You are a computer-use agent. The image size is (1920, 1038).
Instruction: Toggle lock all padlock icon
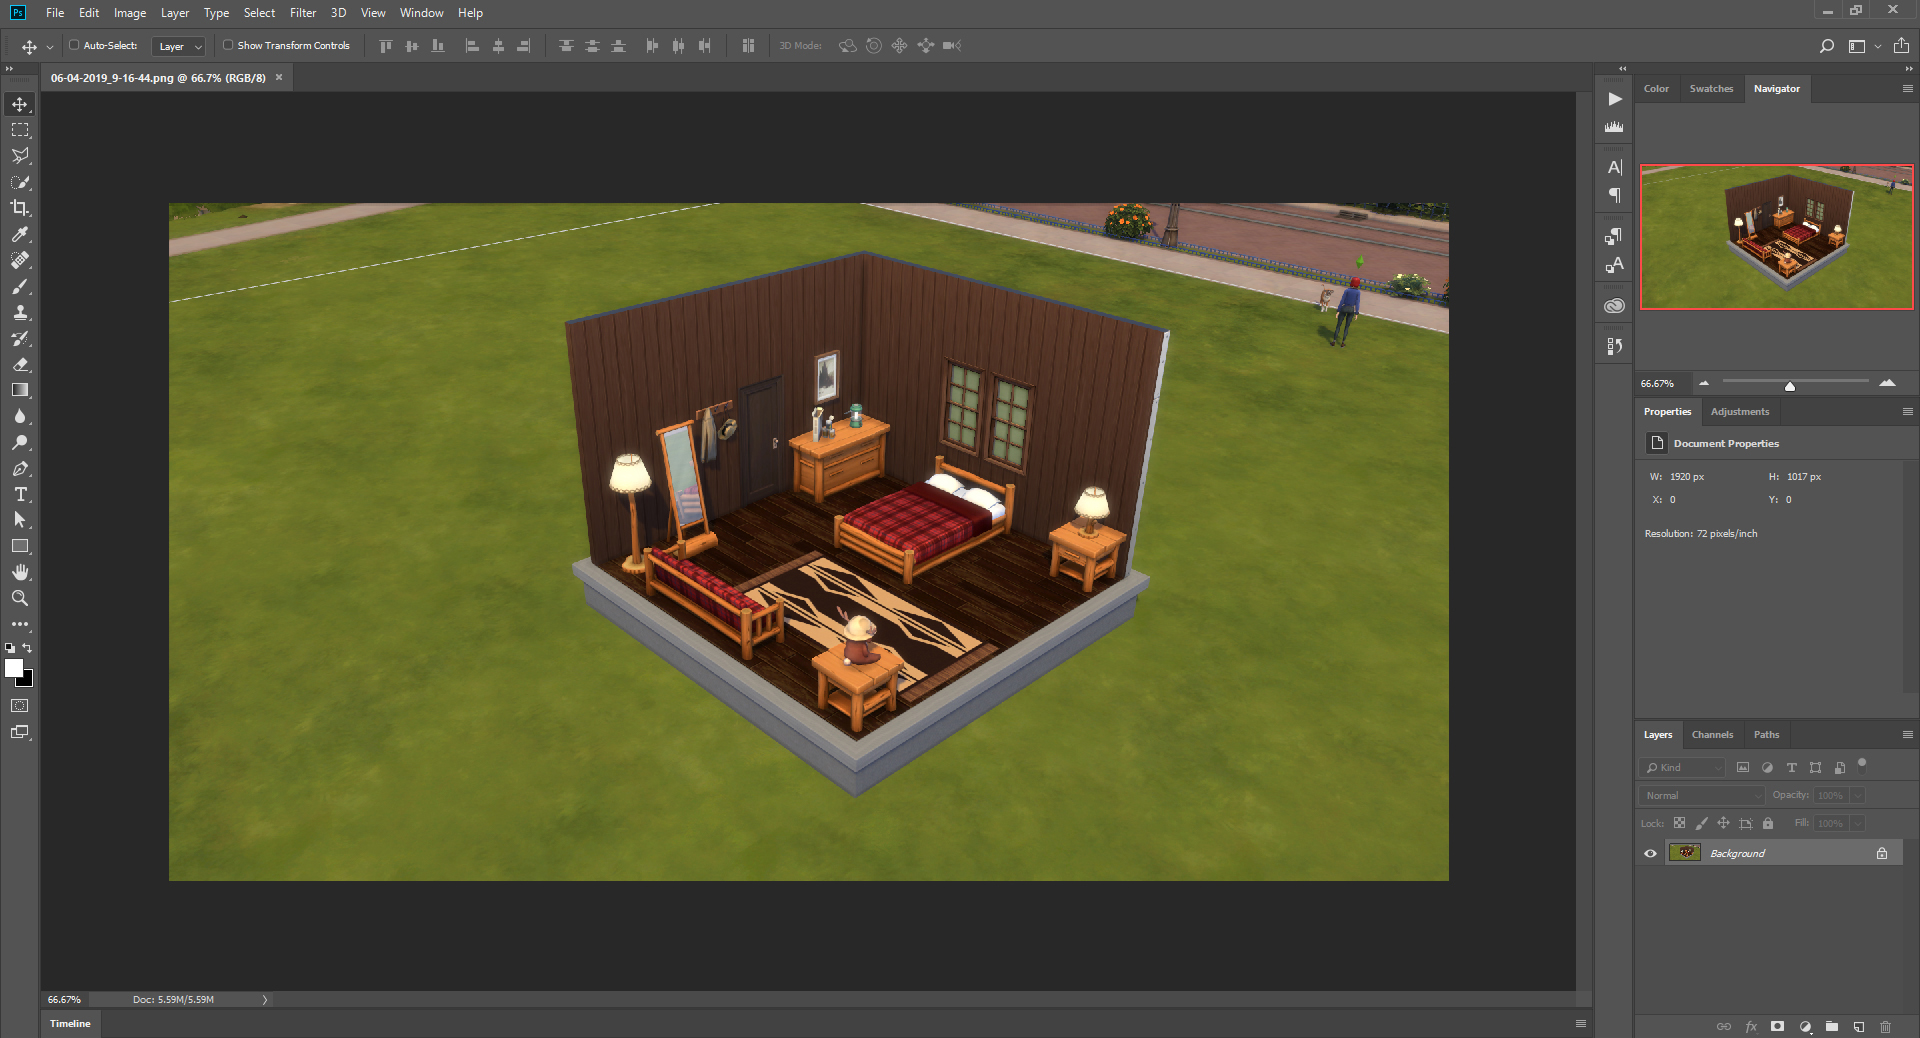(1768, 823)
